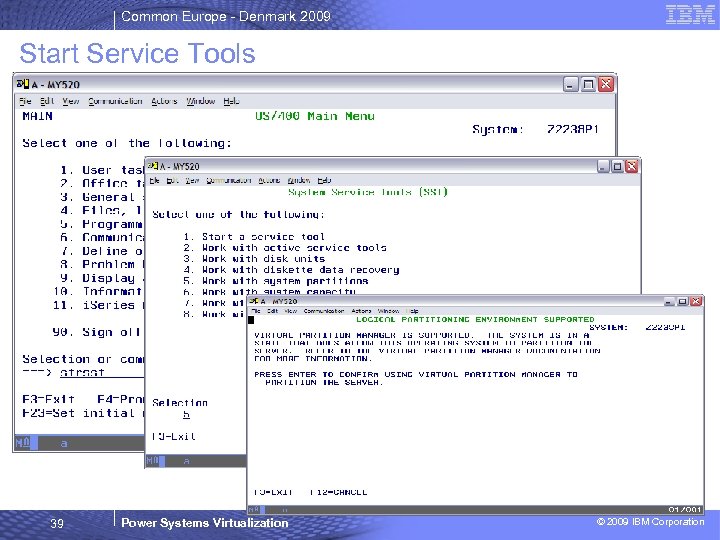Click F12=Cancel in front partitioning window
The height and width of the screenshot is (540, 720).
pyautogui.click(x=338, y=492)
